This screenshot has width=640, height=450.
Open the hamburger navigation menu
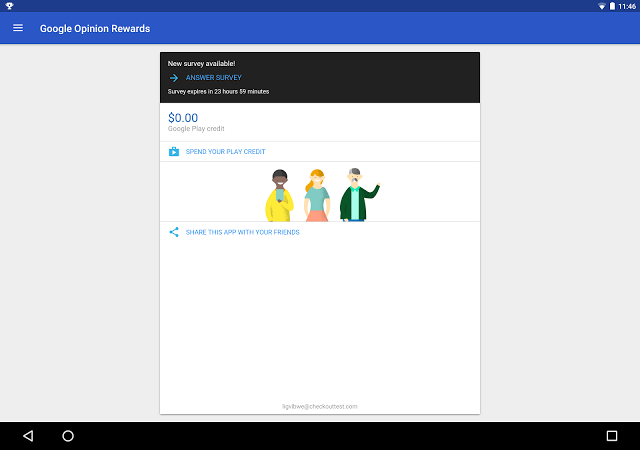[x=17, y=28]
